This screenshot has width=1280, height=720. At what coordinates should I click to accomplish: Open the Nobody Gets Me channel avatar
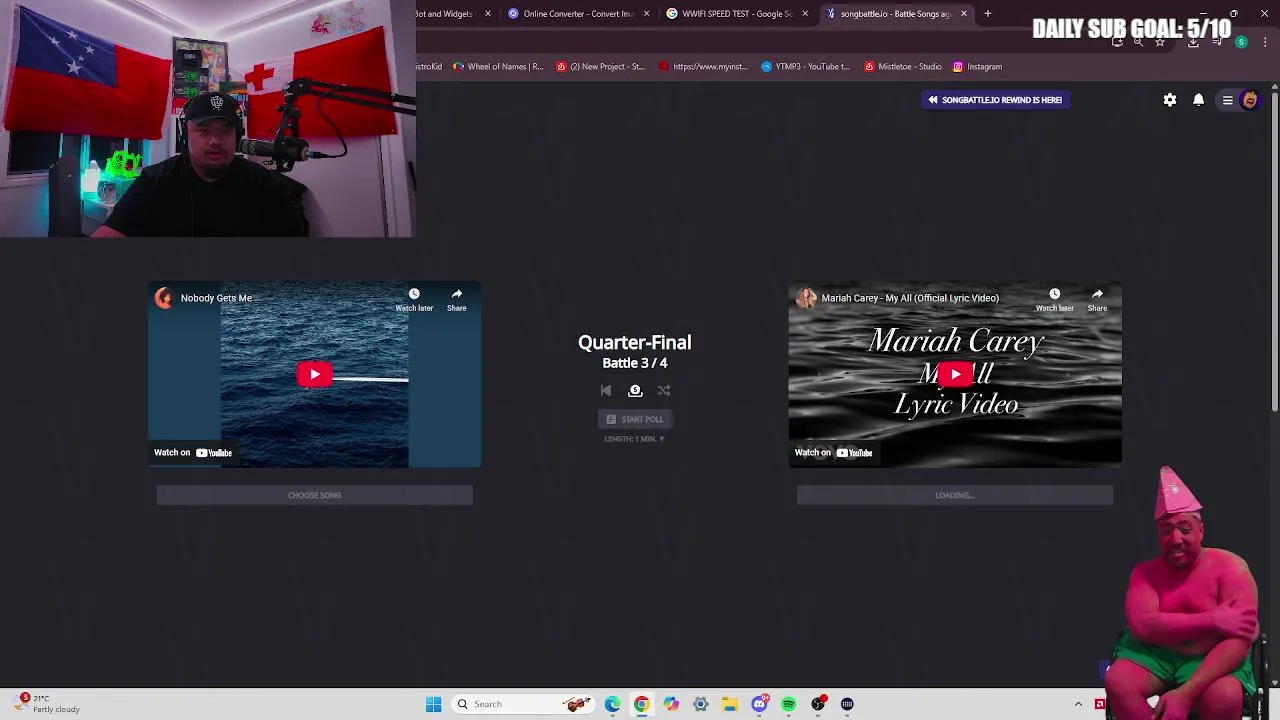coord(164,298)
